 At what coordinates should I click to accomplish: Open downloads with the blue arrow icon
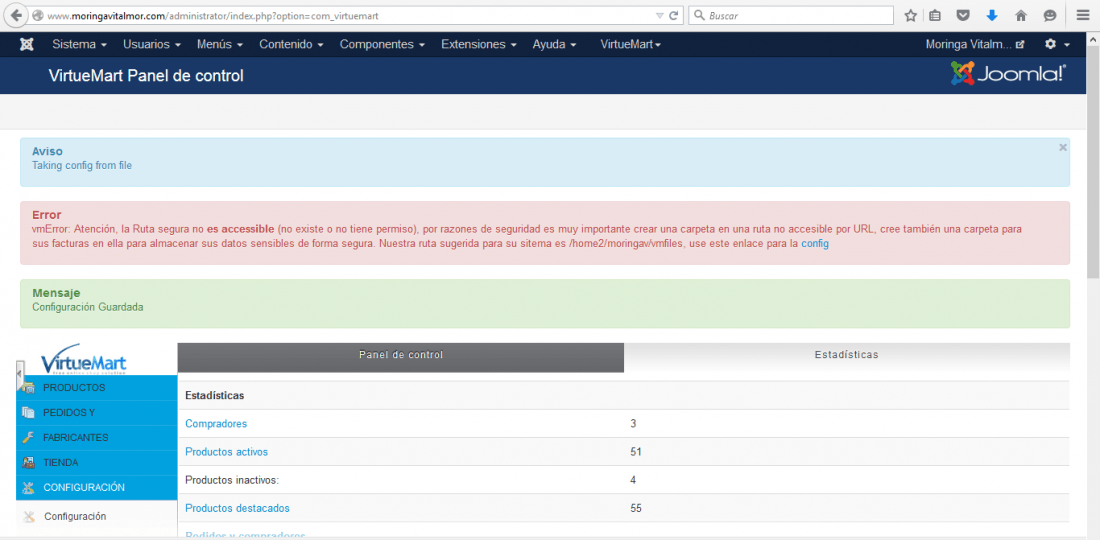(992, 15)
